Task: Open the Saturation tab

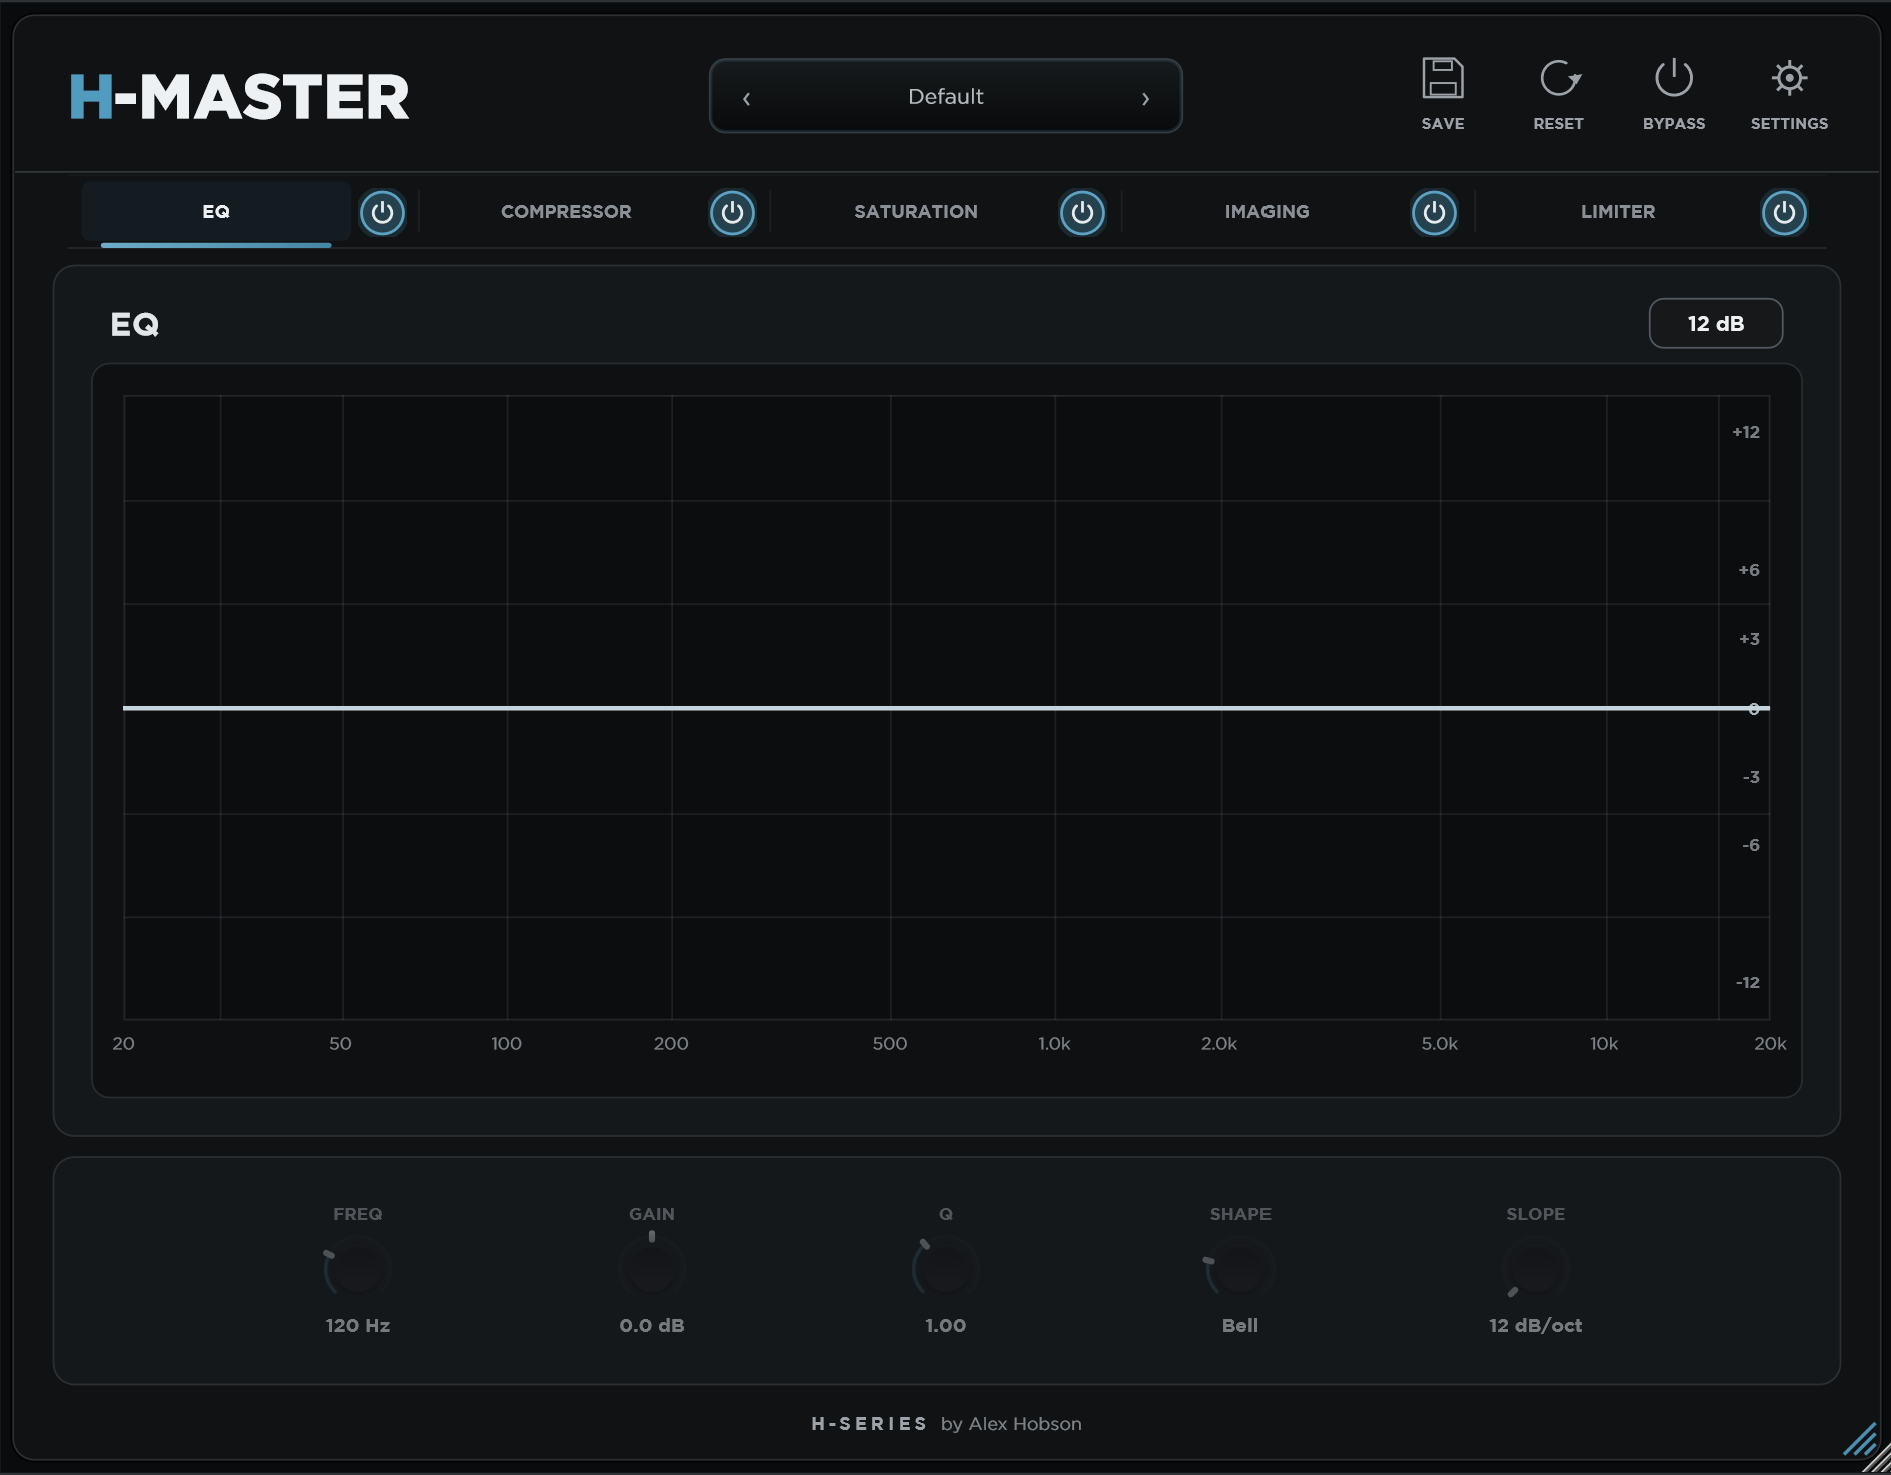Action: (x=916, y=212)
